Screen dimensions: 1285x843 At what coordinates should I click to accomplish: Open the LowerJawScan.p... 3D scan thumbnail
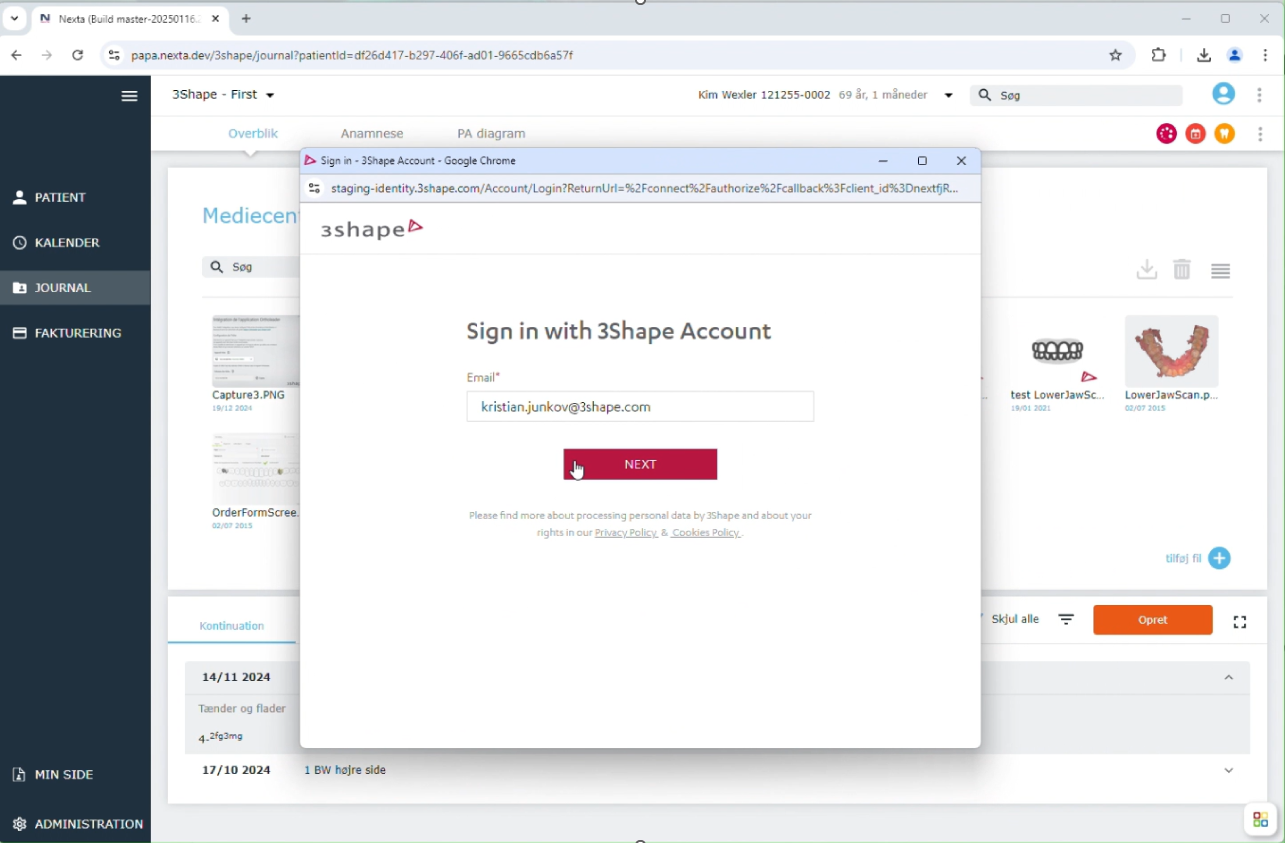point(1171,352)
